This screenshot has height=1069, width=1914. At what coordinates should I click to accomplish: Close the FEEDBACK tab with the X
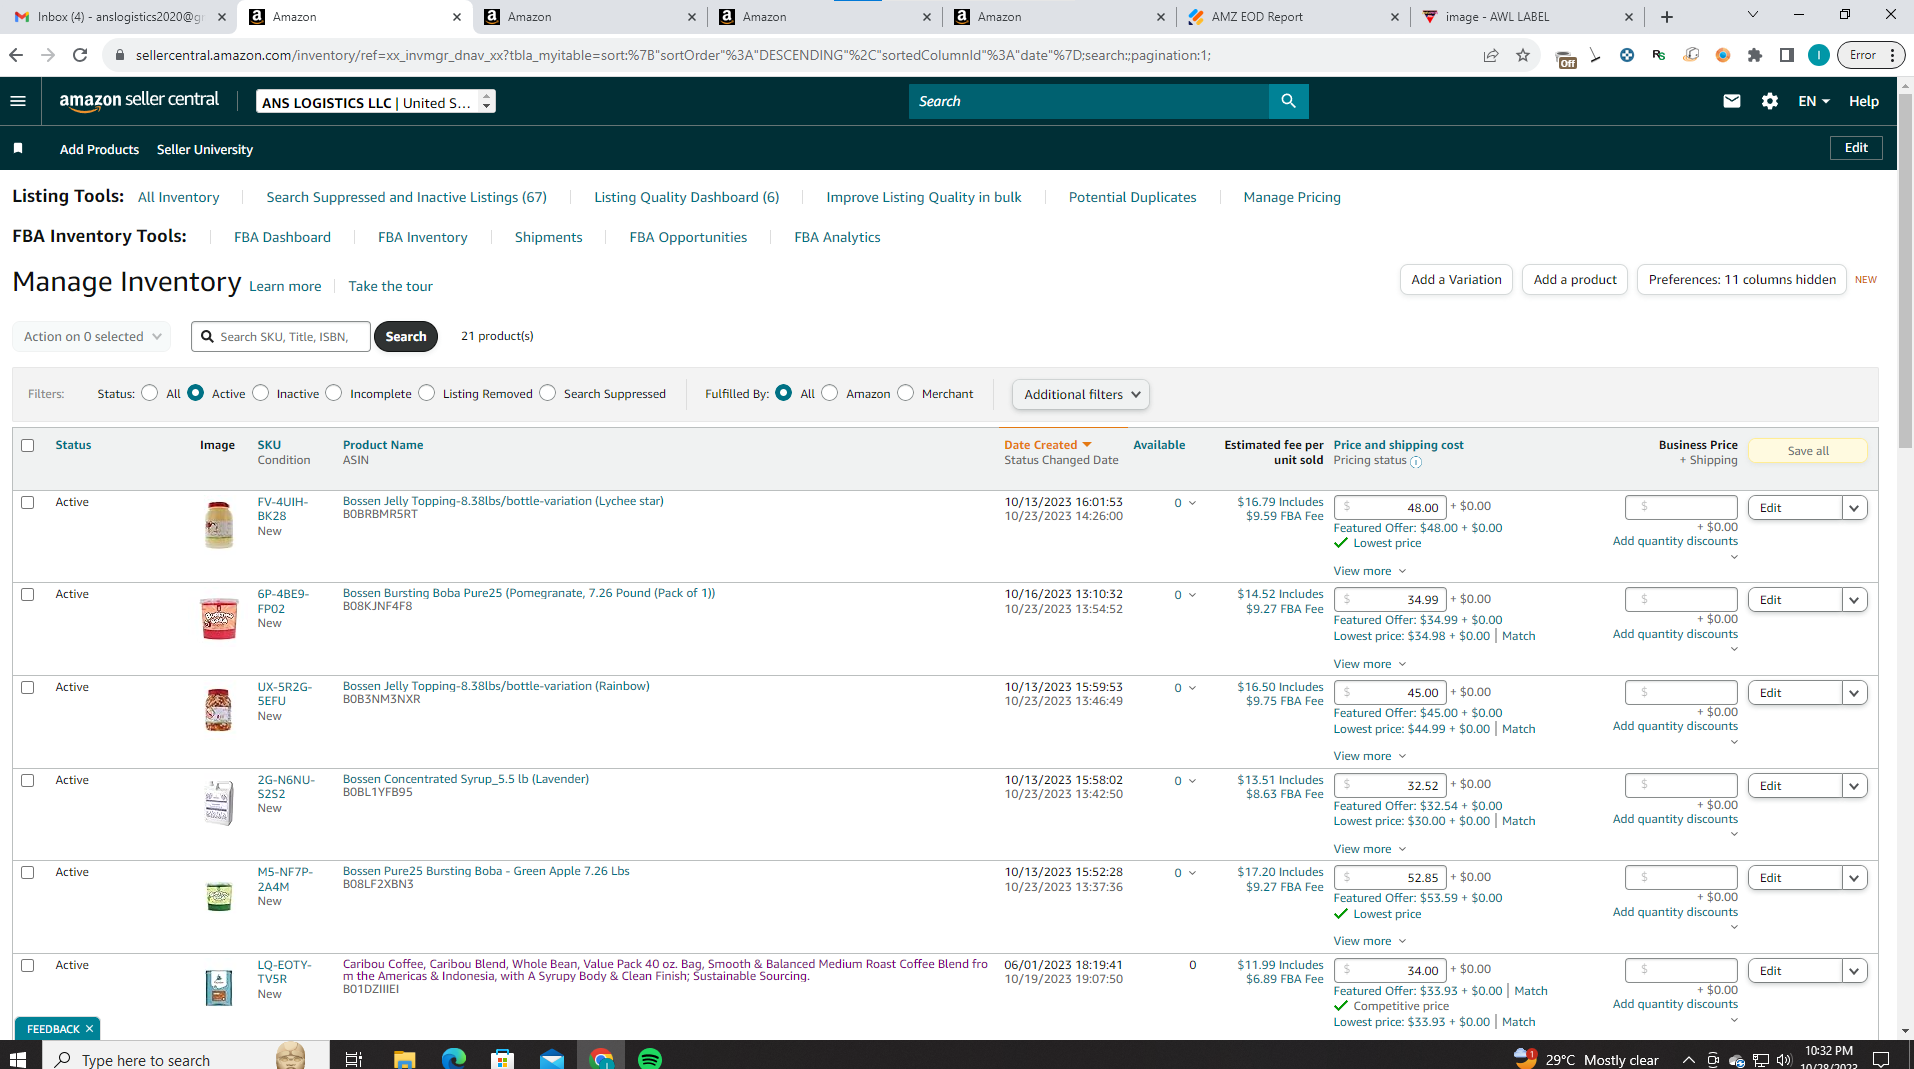[89, 1028]
